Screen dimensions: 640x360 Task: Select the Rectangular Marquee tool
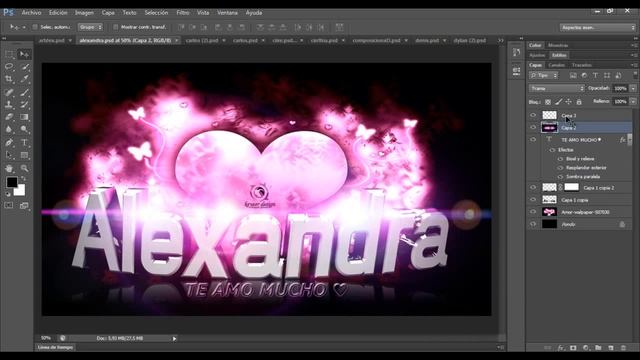coord(9,54)
